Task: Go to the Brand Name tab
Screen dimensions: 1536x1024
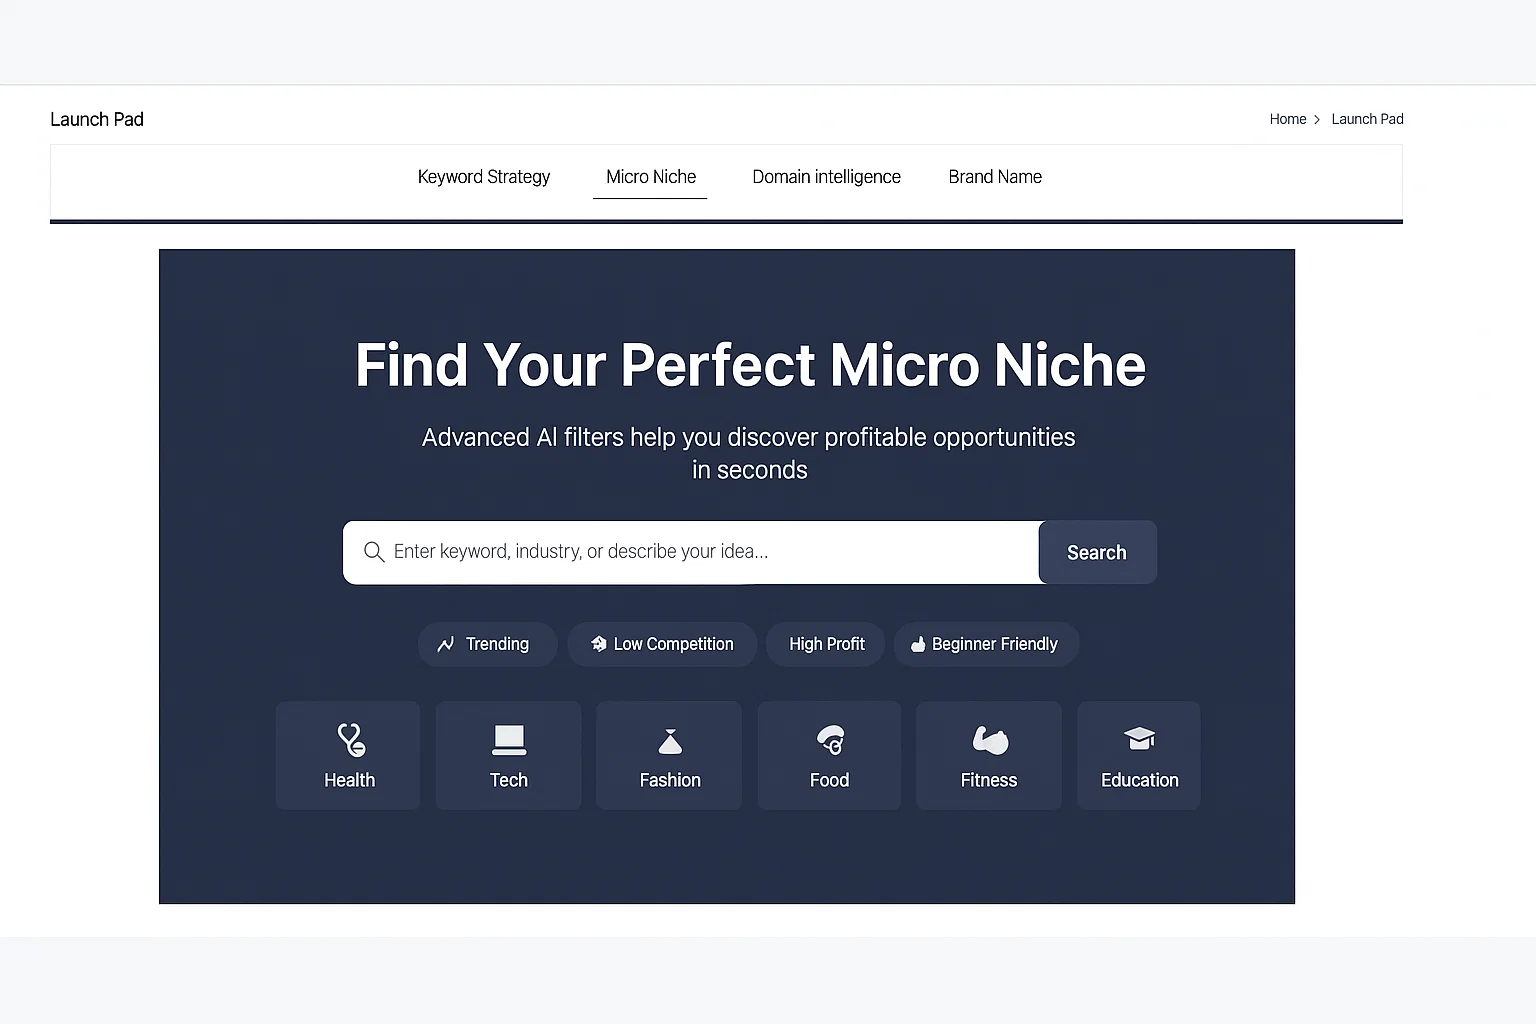Action: point(995,177)
